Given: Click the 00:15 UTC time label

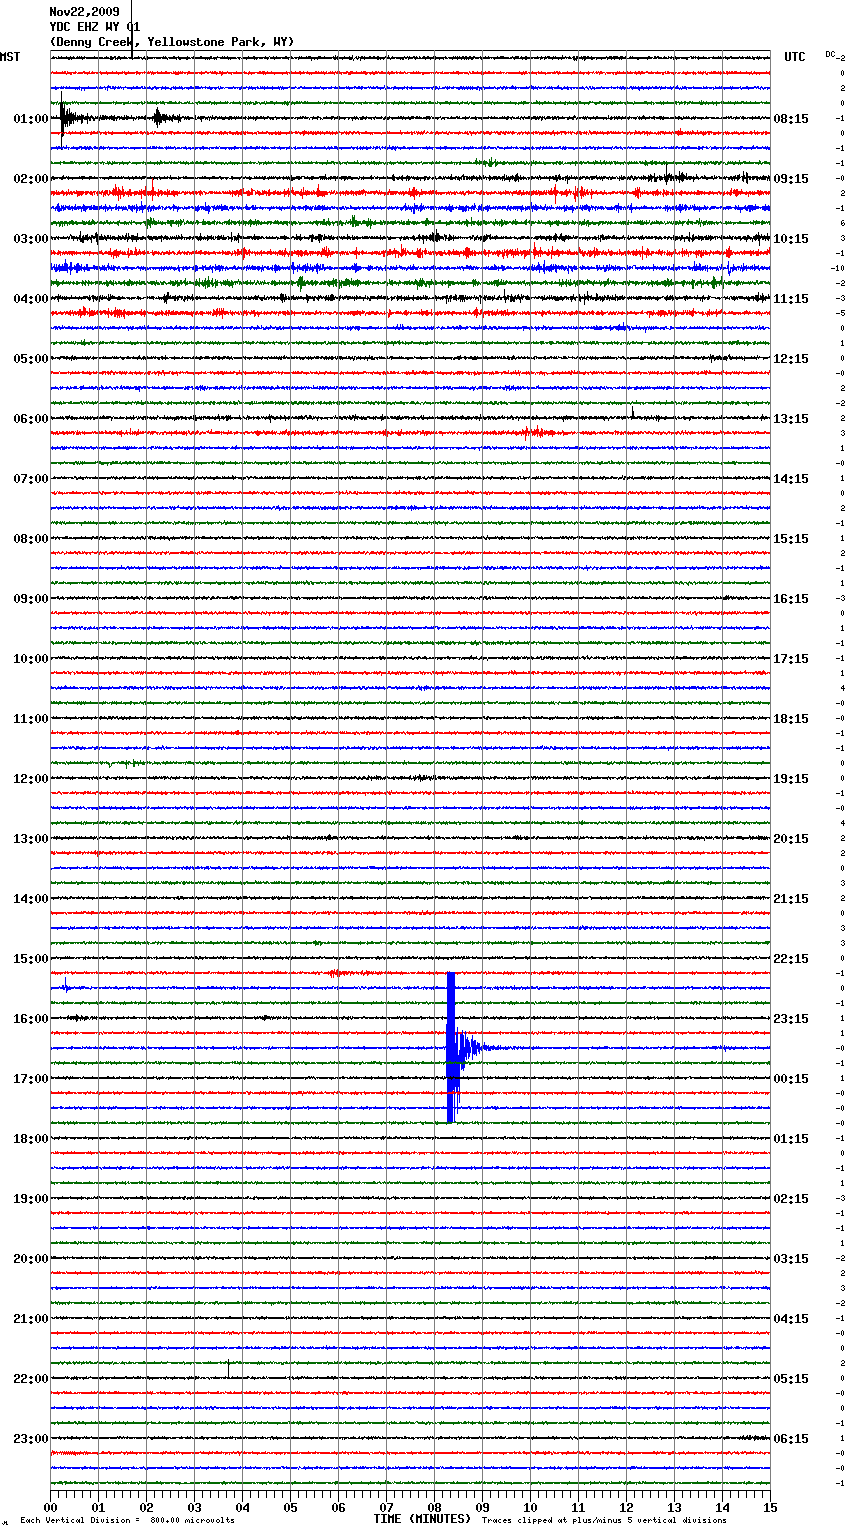Looking at the screenshot, I should click(x=791, y=1079).
